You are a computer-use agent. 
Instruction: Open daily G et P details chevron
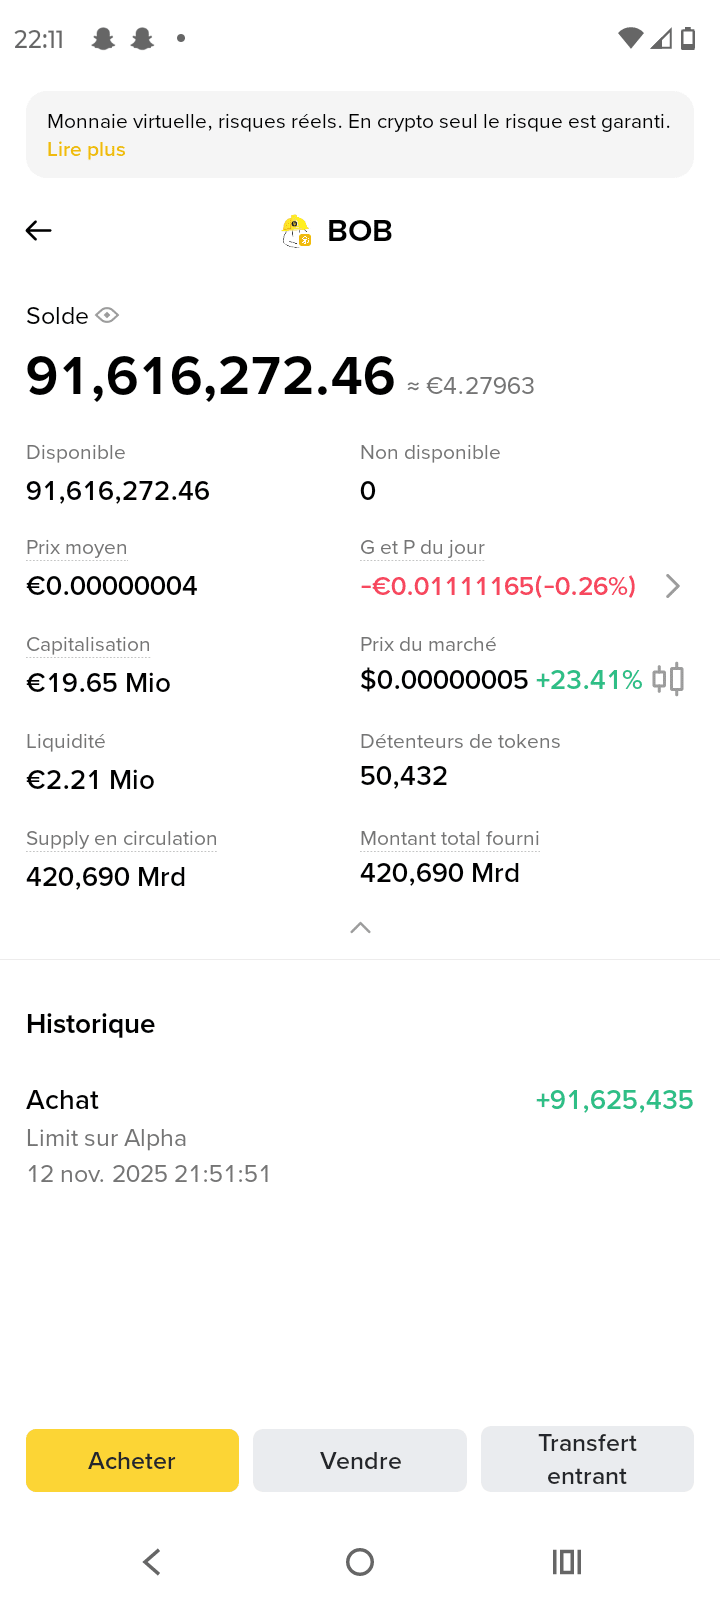tap(673, 586)
